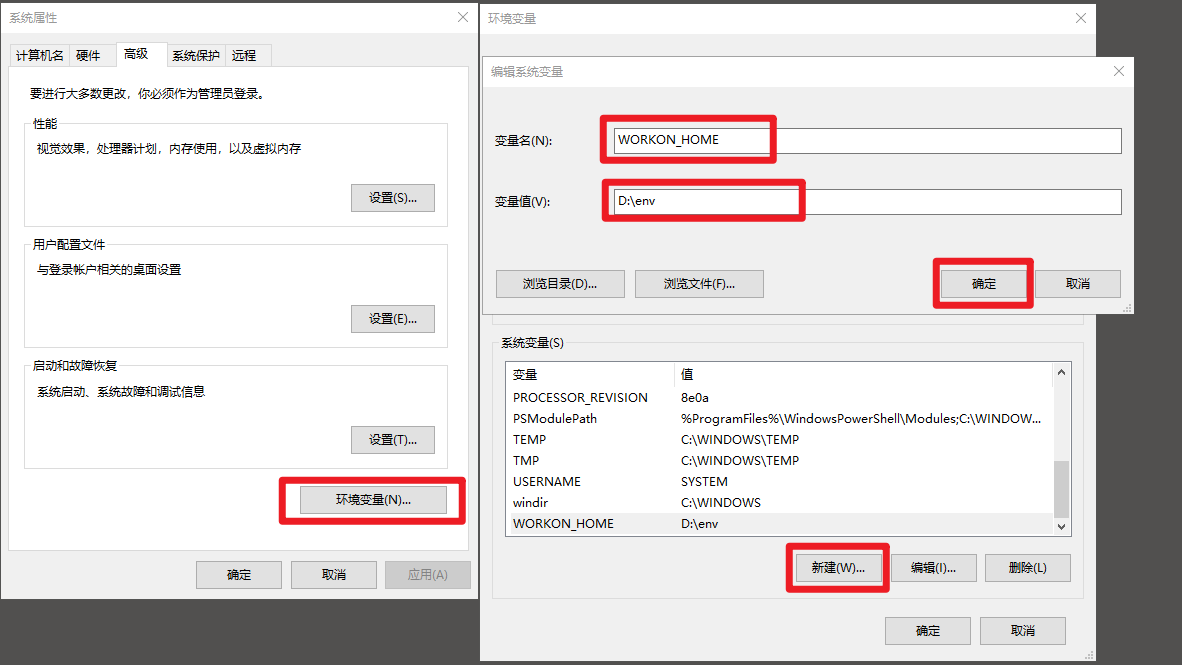Cancel the 系统属性 dialog

(334, 575)
